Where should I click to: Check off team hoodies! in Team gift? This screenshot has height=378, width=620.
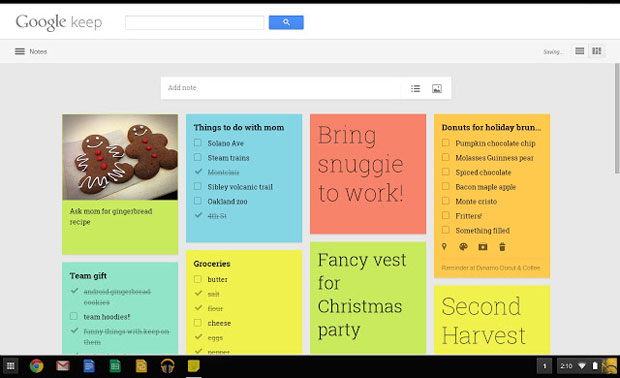[x=74, y=316]
